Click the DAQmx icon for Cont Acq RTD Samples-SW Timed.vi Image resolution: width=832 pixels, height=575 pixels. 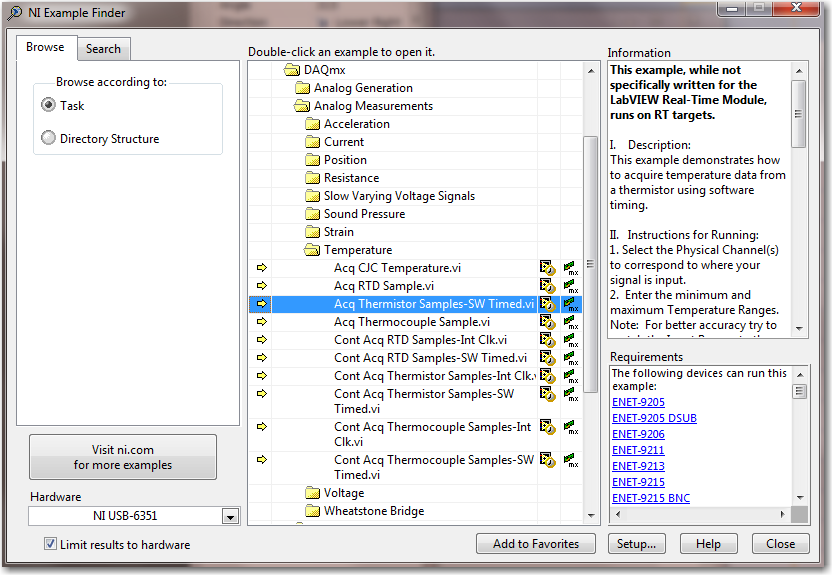pyautogui.click(x=571, y=358)
